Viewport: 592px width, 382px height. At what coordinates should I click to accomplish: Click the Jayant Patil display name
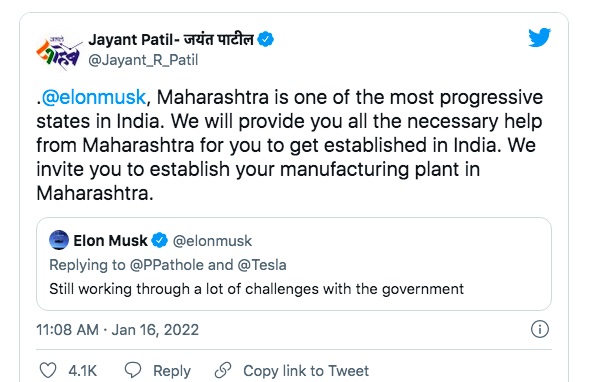pyautogui.click(x=171, y=40)
